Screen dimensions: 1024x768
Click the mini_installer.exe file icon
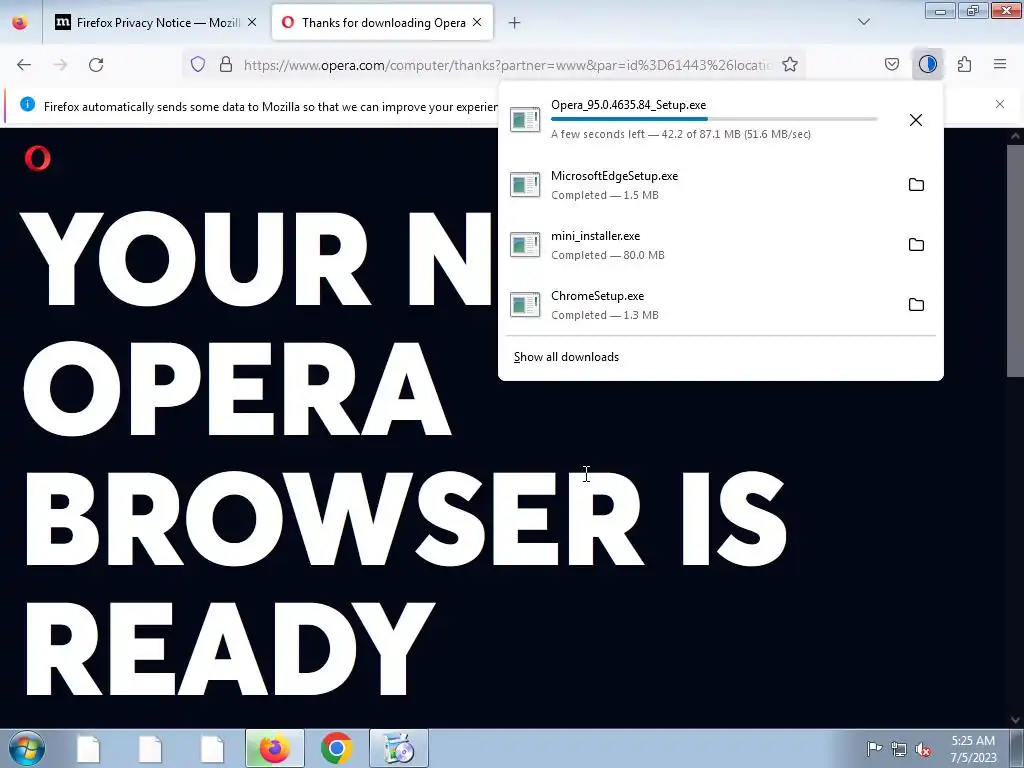(x=525, y=245)
